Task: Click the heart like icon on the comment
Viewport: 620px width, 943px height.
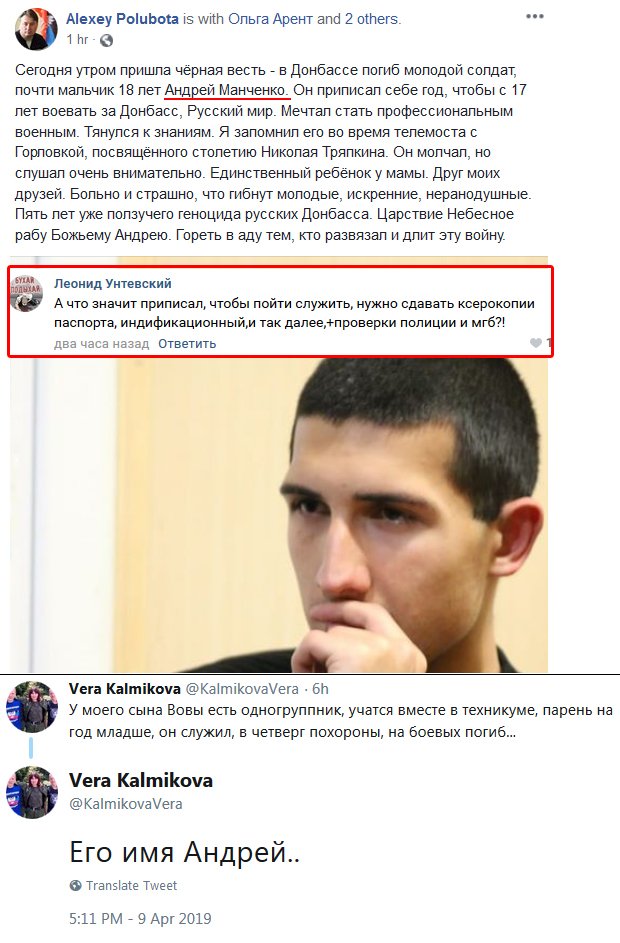Action: (x=536, y=343)
